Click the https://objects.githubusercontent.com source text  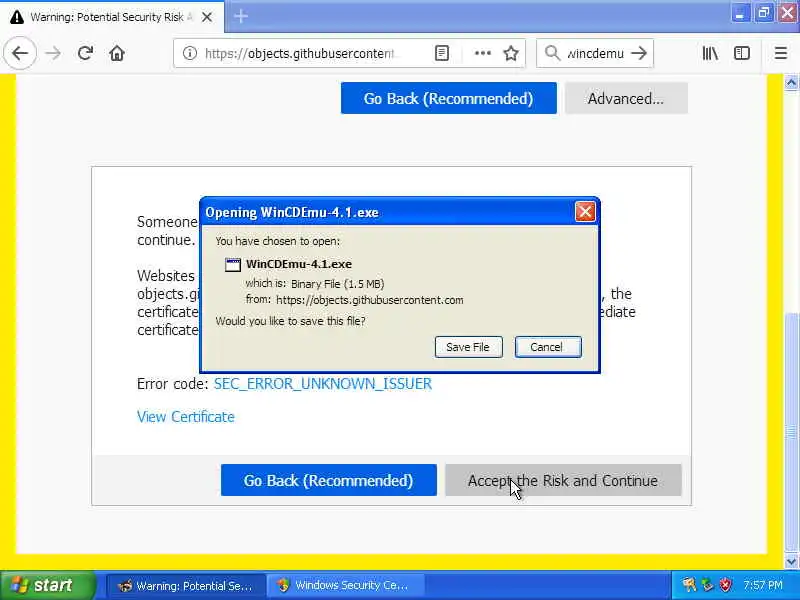point(370,300)
